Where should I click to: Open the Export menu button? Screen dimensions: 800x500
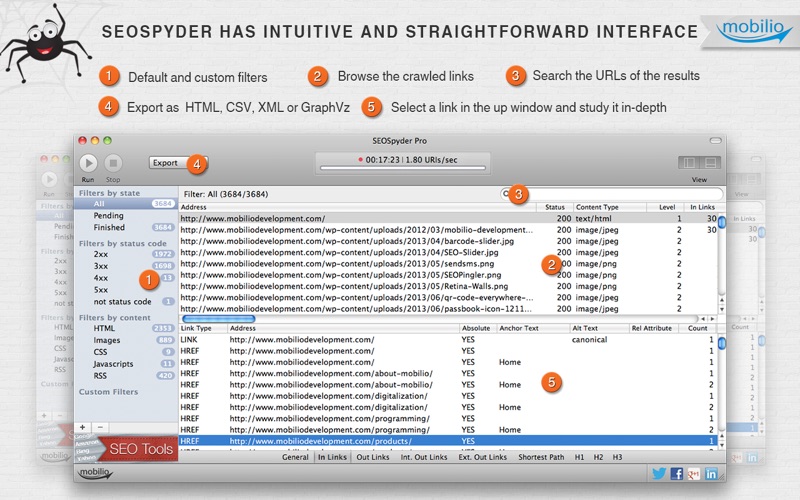click(x=178, y=163)
